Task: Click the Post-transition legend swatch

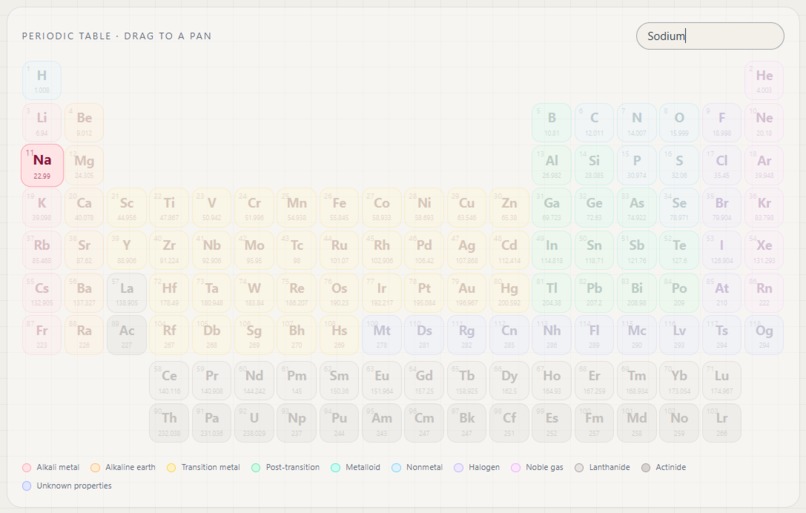Action: 255,467
